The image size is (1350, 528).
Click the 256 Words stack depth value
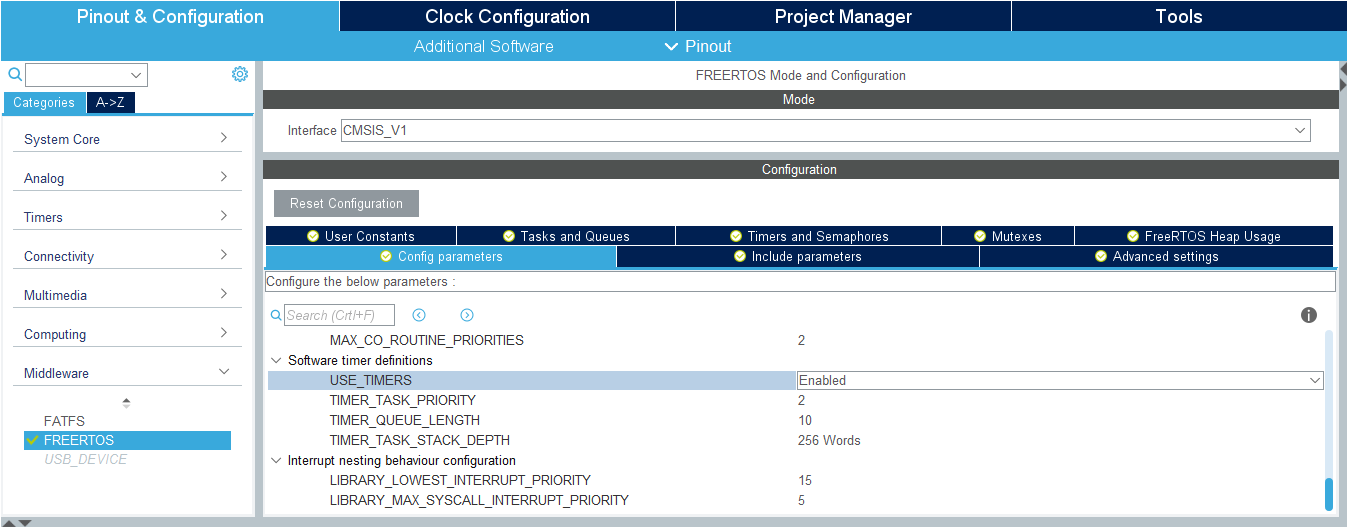[x=829, y=440]
